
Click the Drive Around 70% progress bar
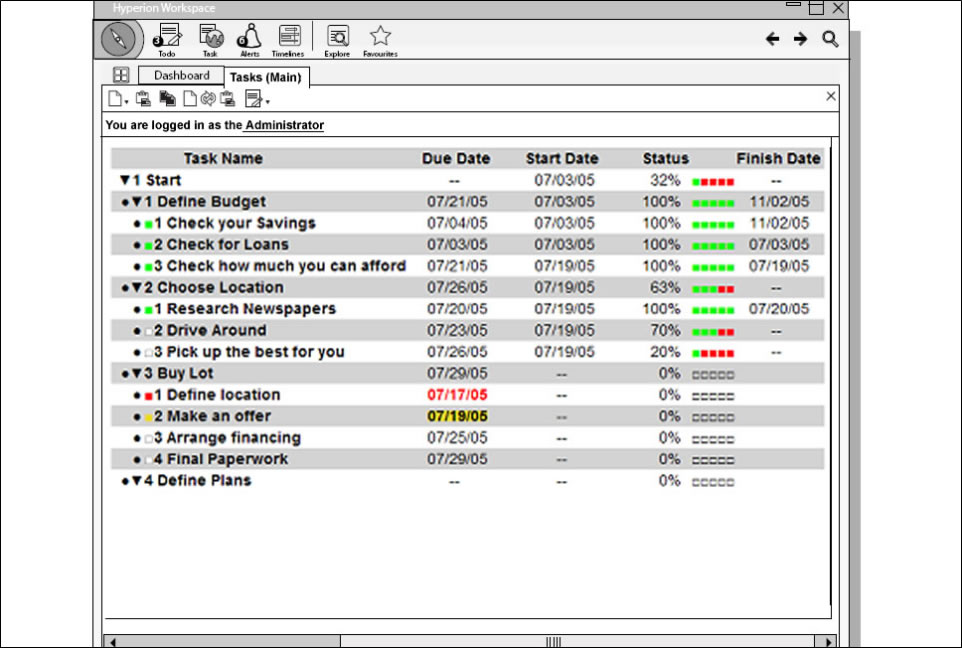pos(713,332)
